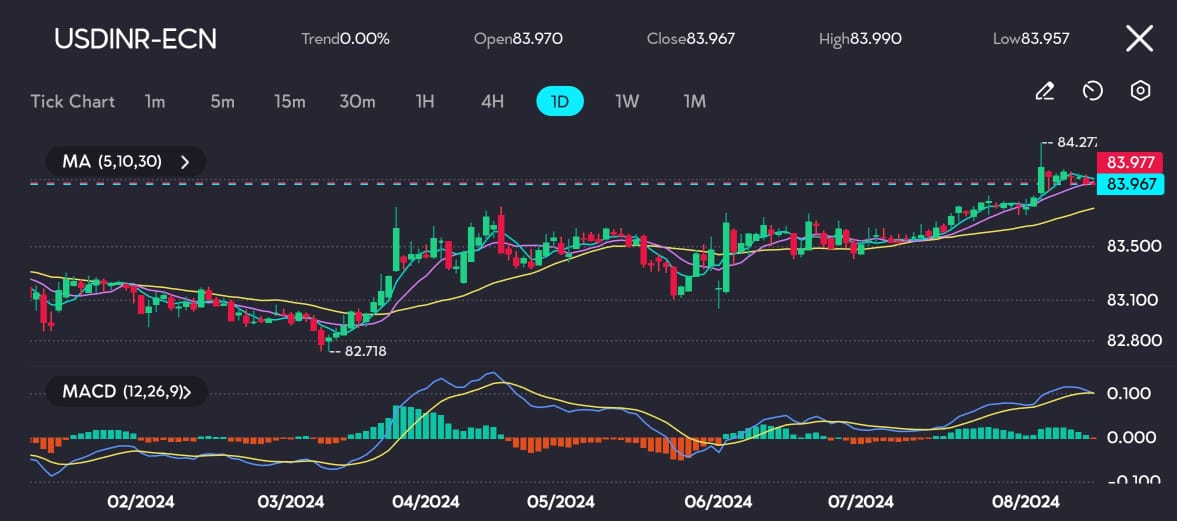Select the 4H timeframe
This screenshot has height=521, width=1177.
point(492,101)
